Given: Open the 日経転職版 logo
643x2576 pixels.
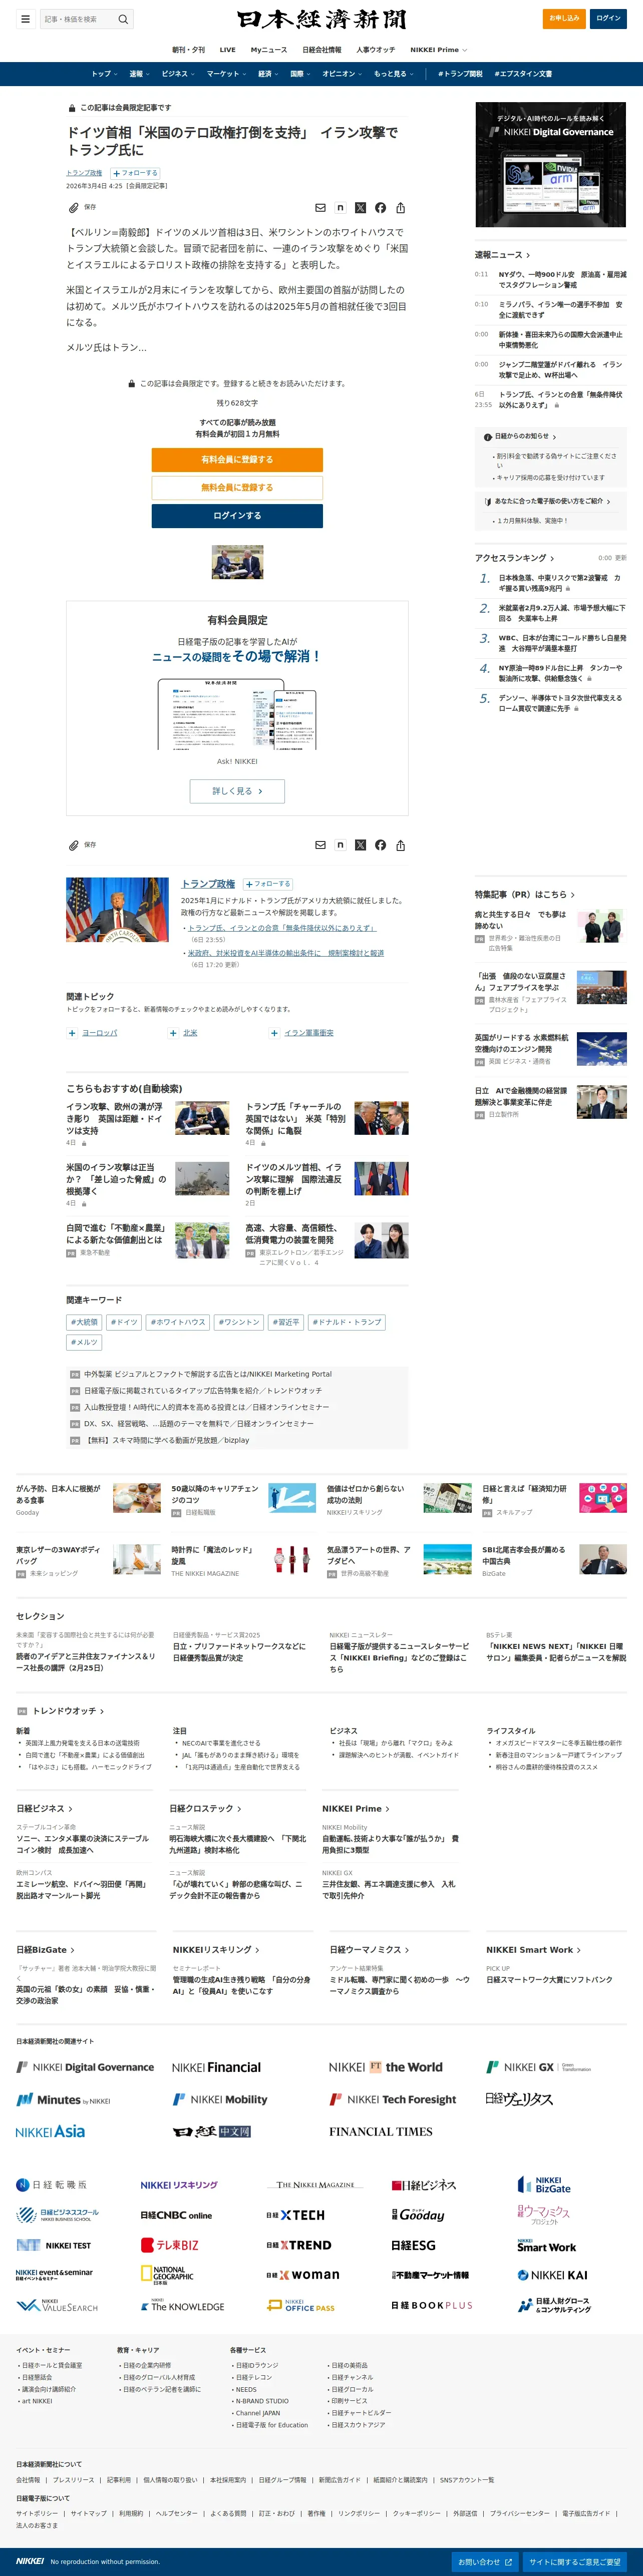Looking at the screenshot, I should click(52, 2185).
